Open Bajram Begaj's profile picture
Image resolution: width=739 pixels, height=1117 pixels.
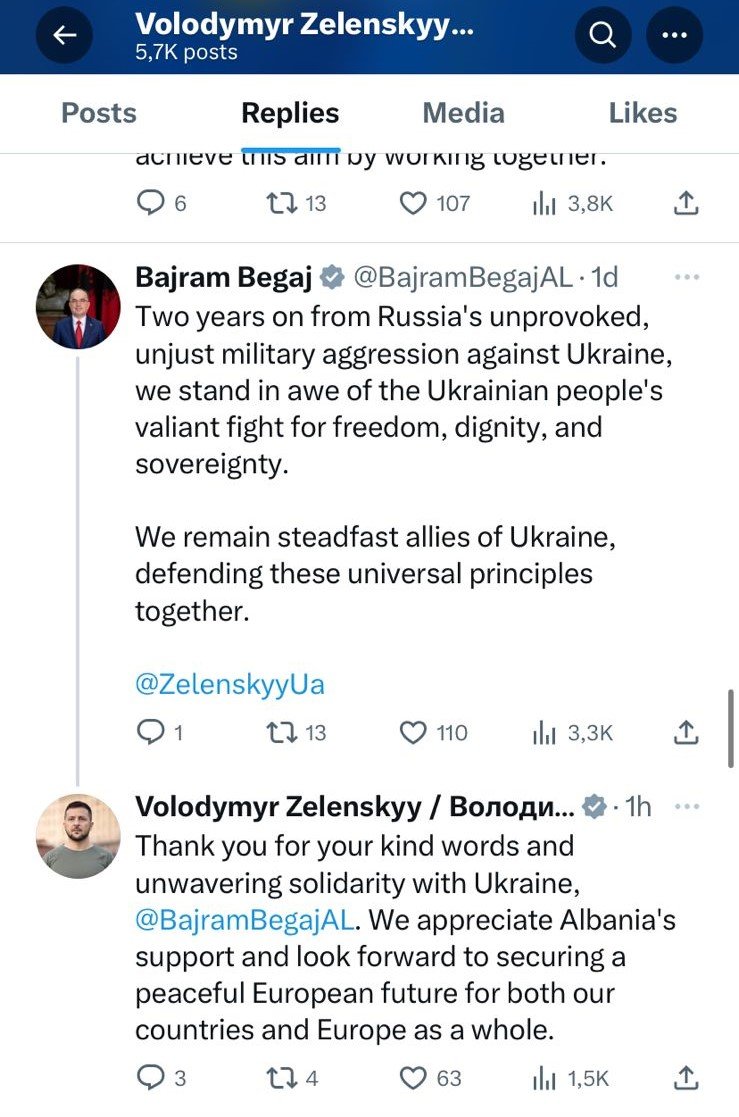(78, 306)
